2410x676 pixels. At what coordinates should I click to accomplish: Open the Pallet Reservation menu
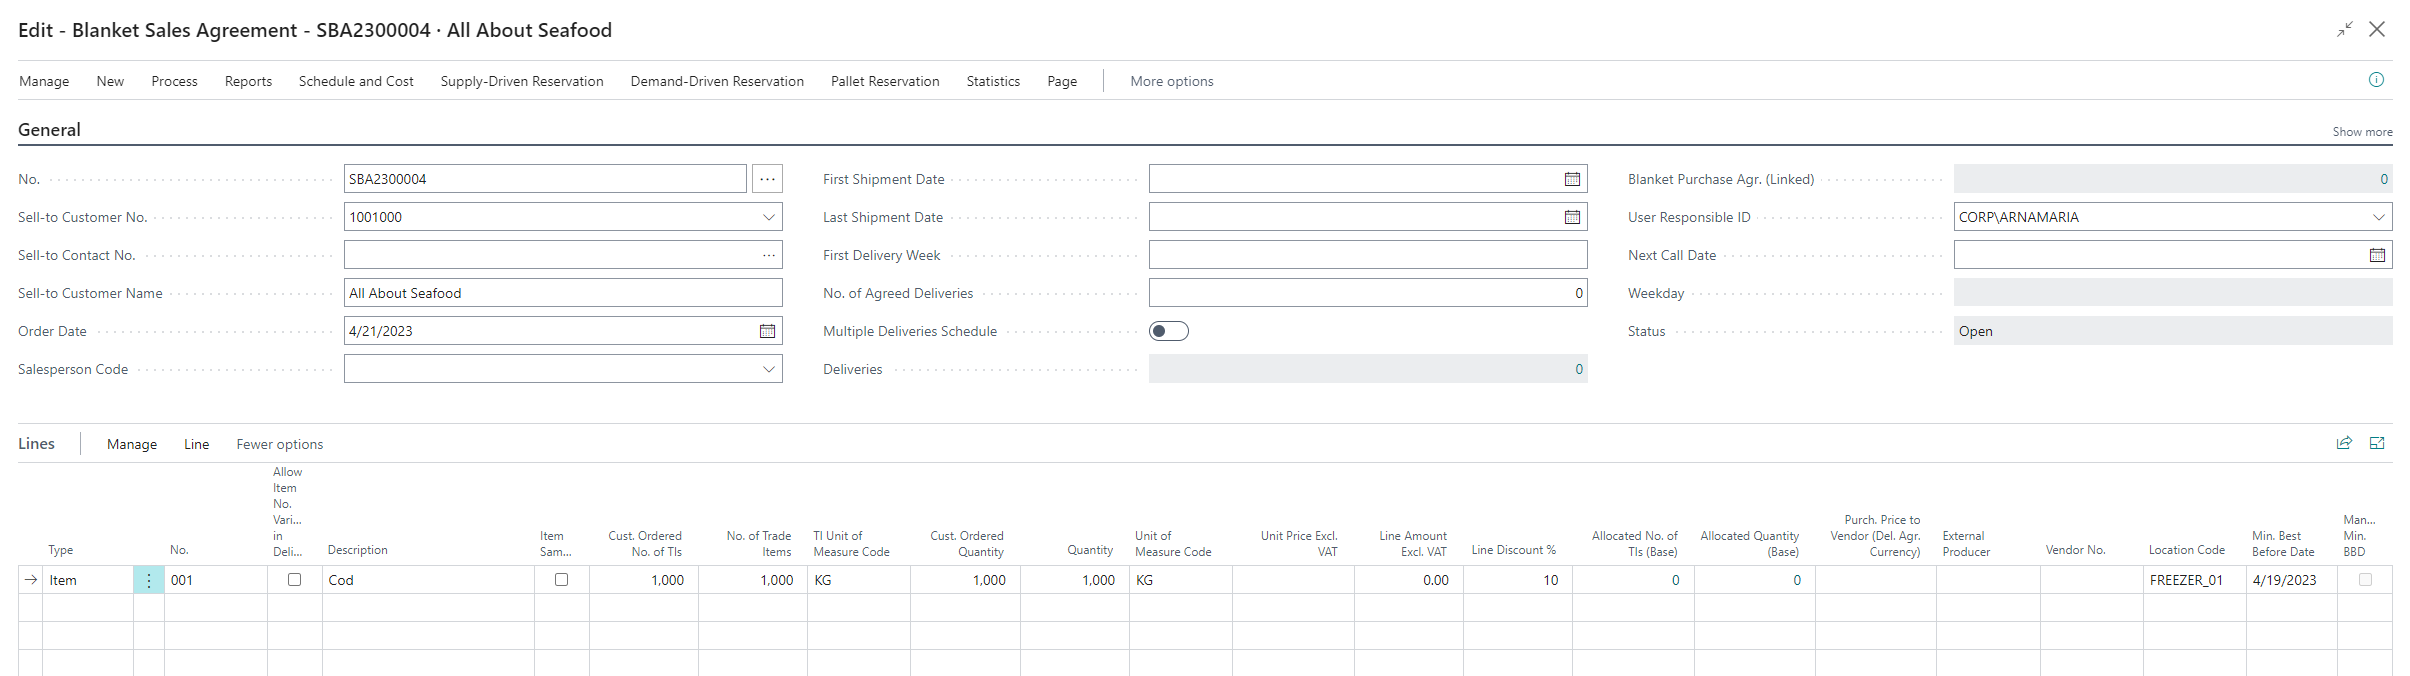(884, 81)
